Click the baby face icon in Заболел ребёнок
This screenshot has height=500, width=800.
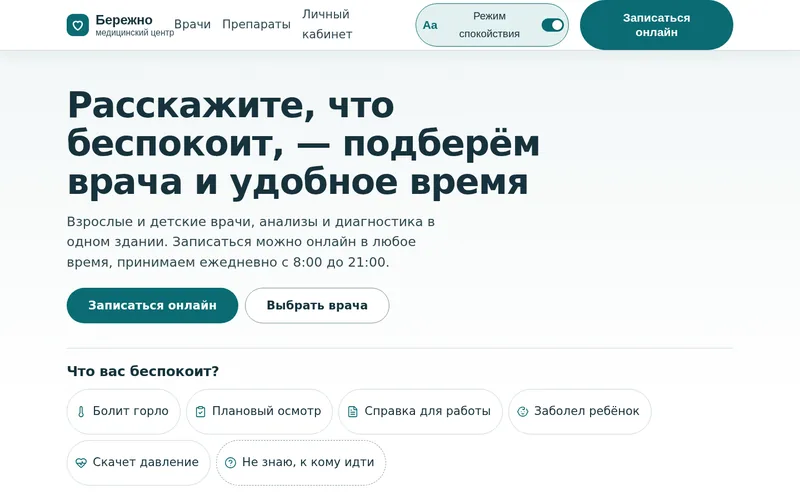[522, 411]
